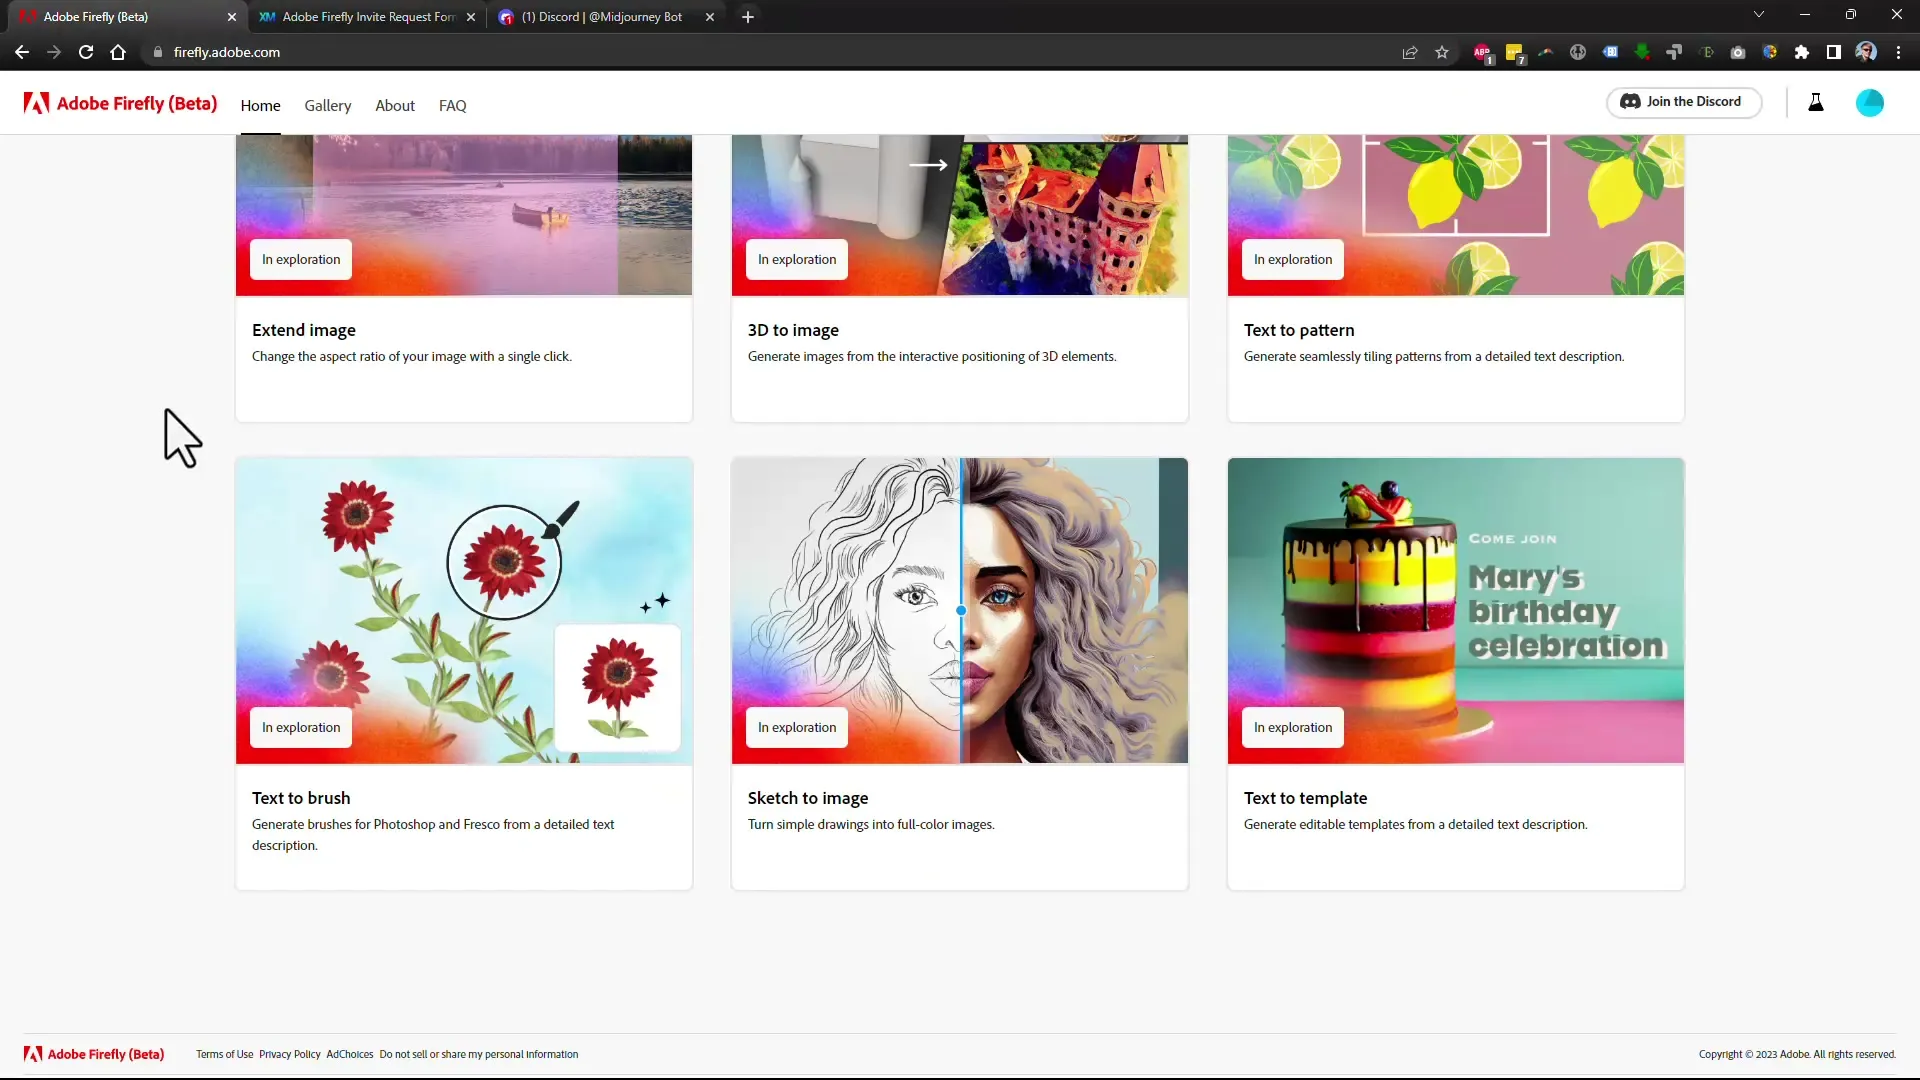
Task: Click the Terms of Use link
Action: (x=224, y=1054)
